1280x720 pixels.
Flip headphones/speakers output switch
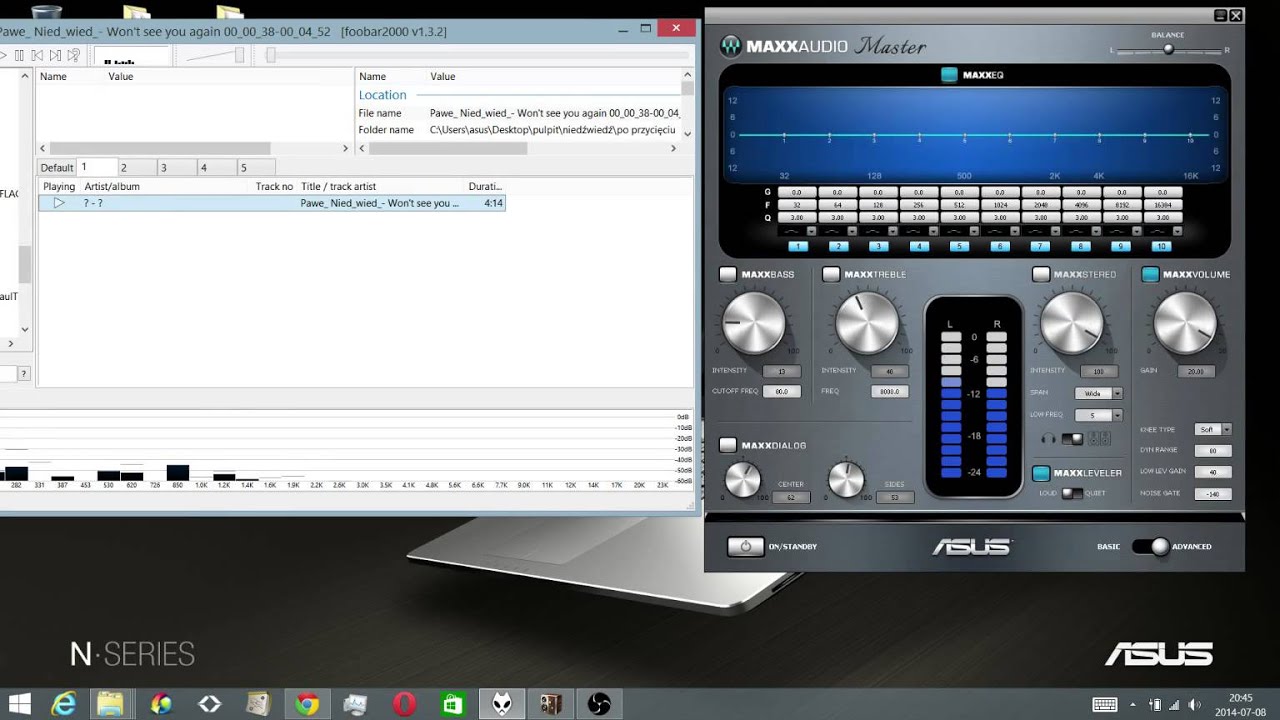[x=1072, y=438]
